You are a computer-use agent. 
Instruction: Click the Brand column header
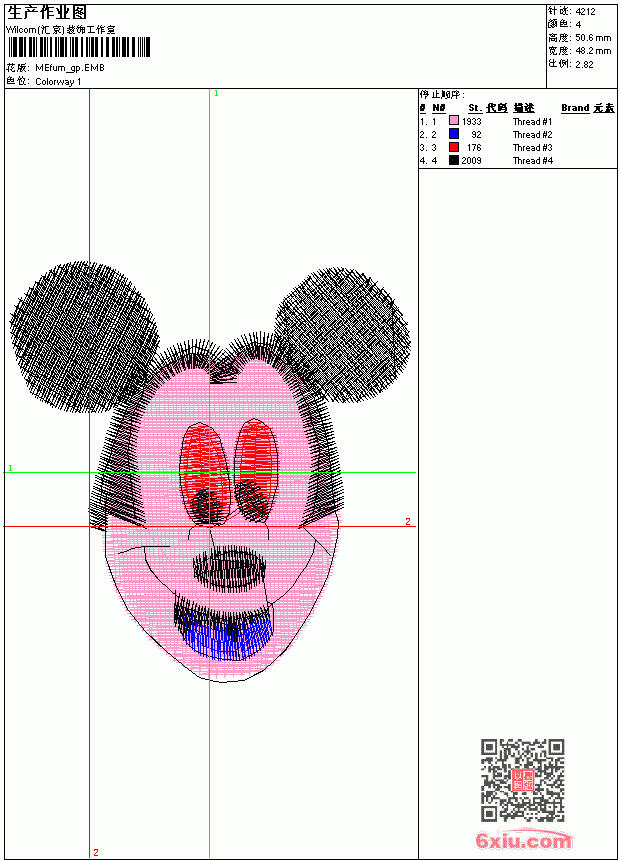[575, 108]
